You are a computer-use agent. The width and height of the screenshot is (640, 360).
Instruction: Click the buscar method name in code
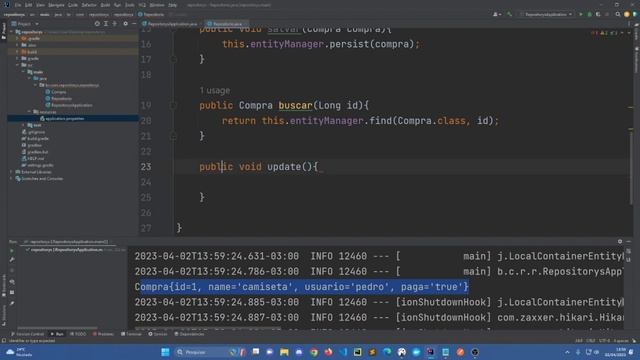[295, 105]
